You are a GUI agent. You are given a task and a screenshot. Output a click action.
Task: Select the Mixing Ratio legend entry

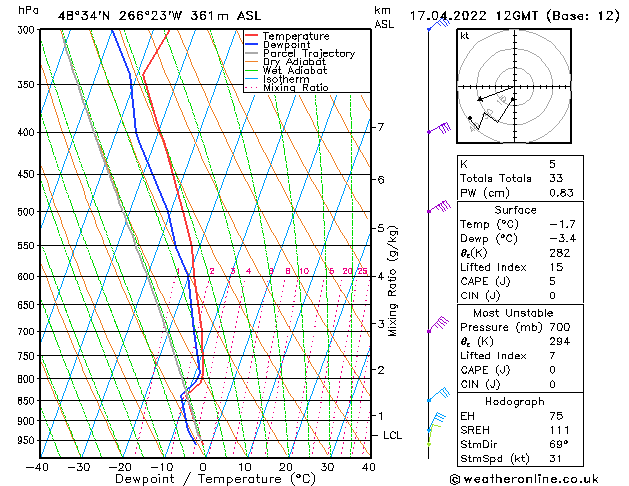296,89
